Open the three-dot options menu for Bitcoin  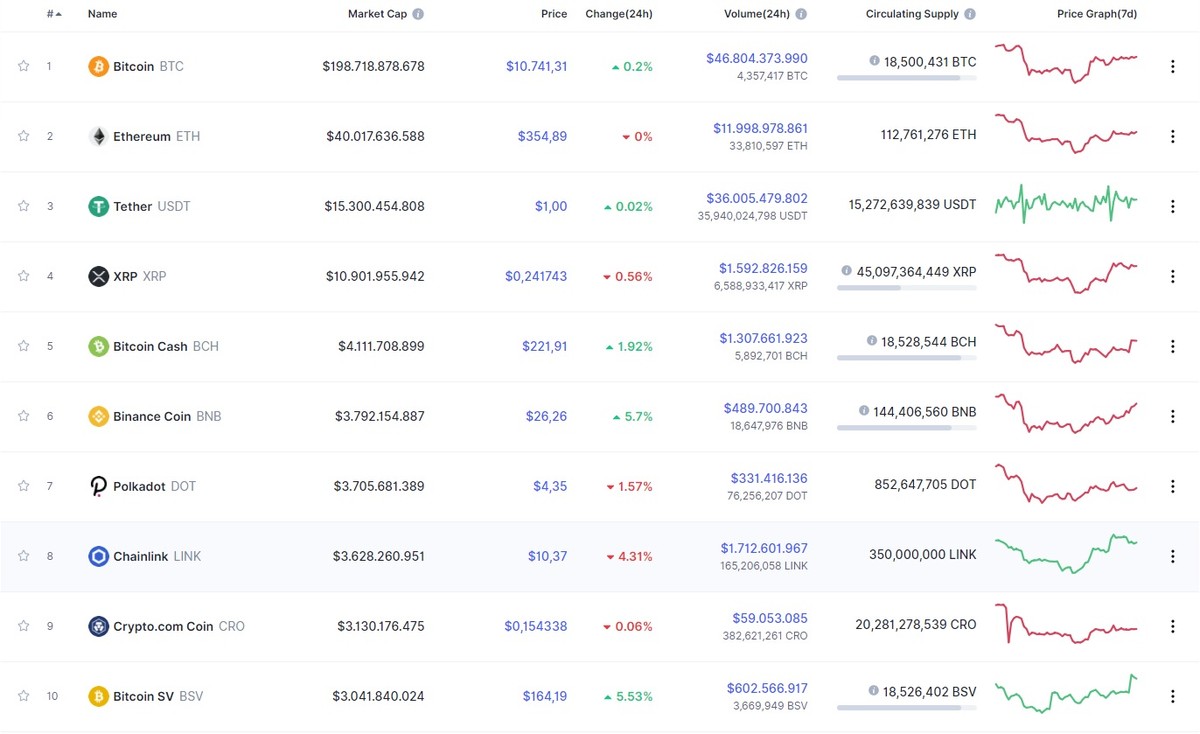1172,66
